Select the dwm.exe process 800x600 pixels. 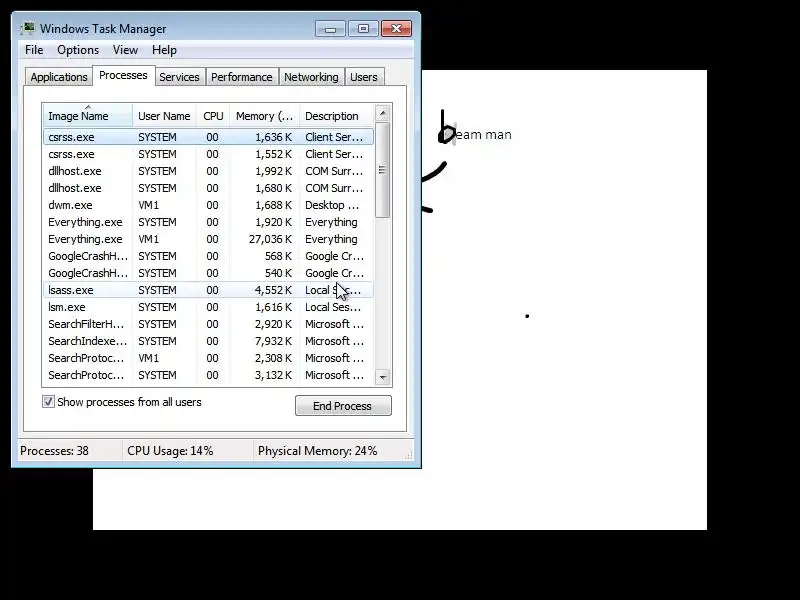209,205
